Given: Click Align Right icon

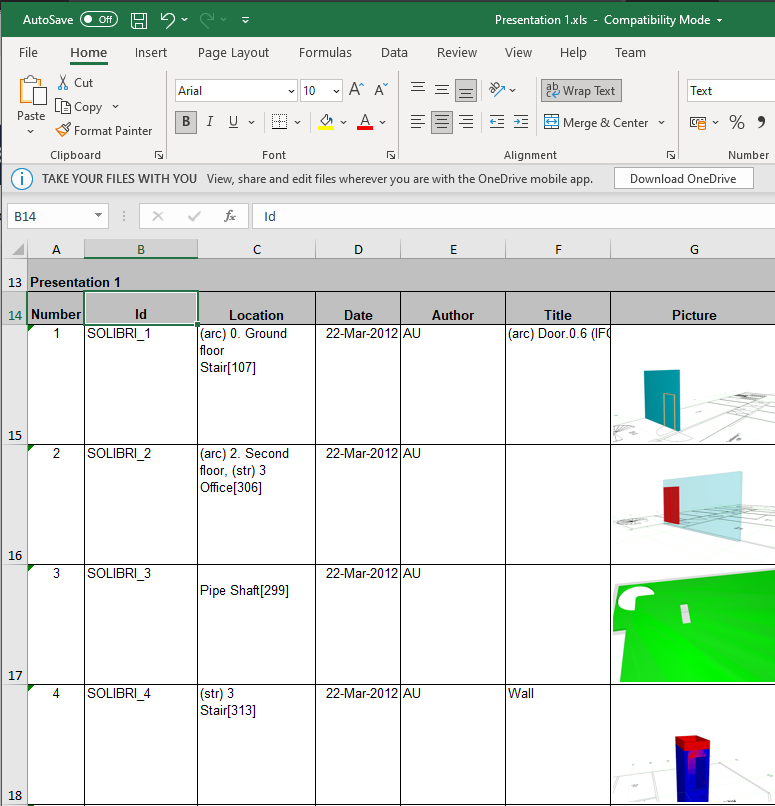Looking at the screenshot, I should tap(466, 122).
